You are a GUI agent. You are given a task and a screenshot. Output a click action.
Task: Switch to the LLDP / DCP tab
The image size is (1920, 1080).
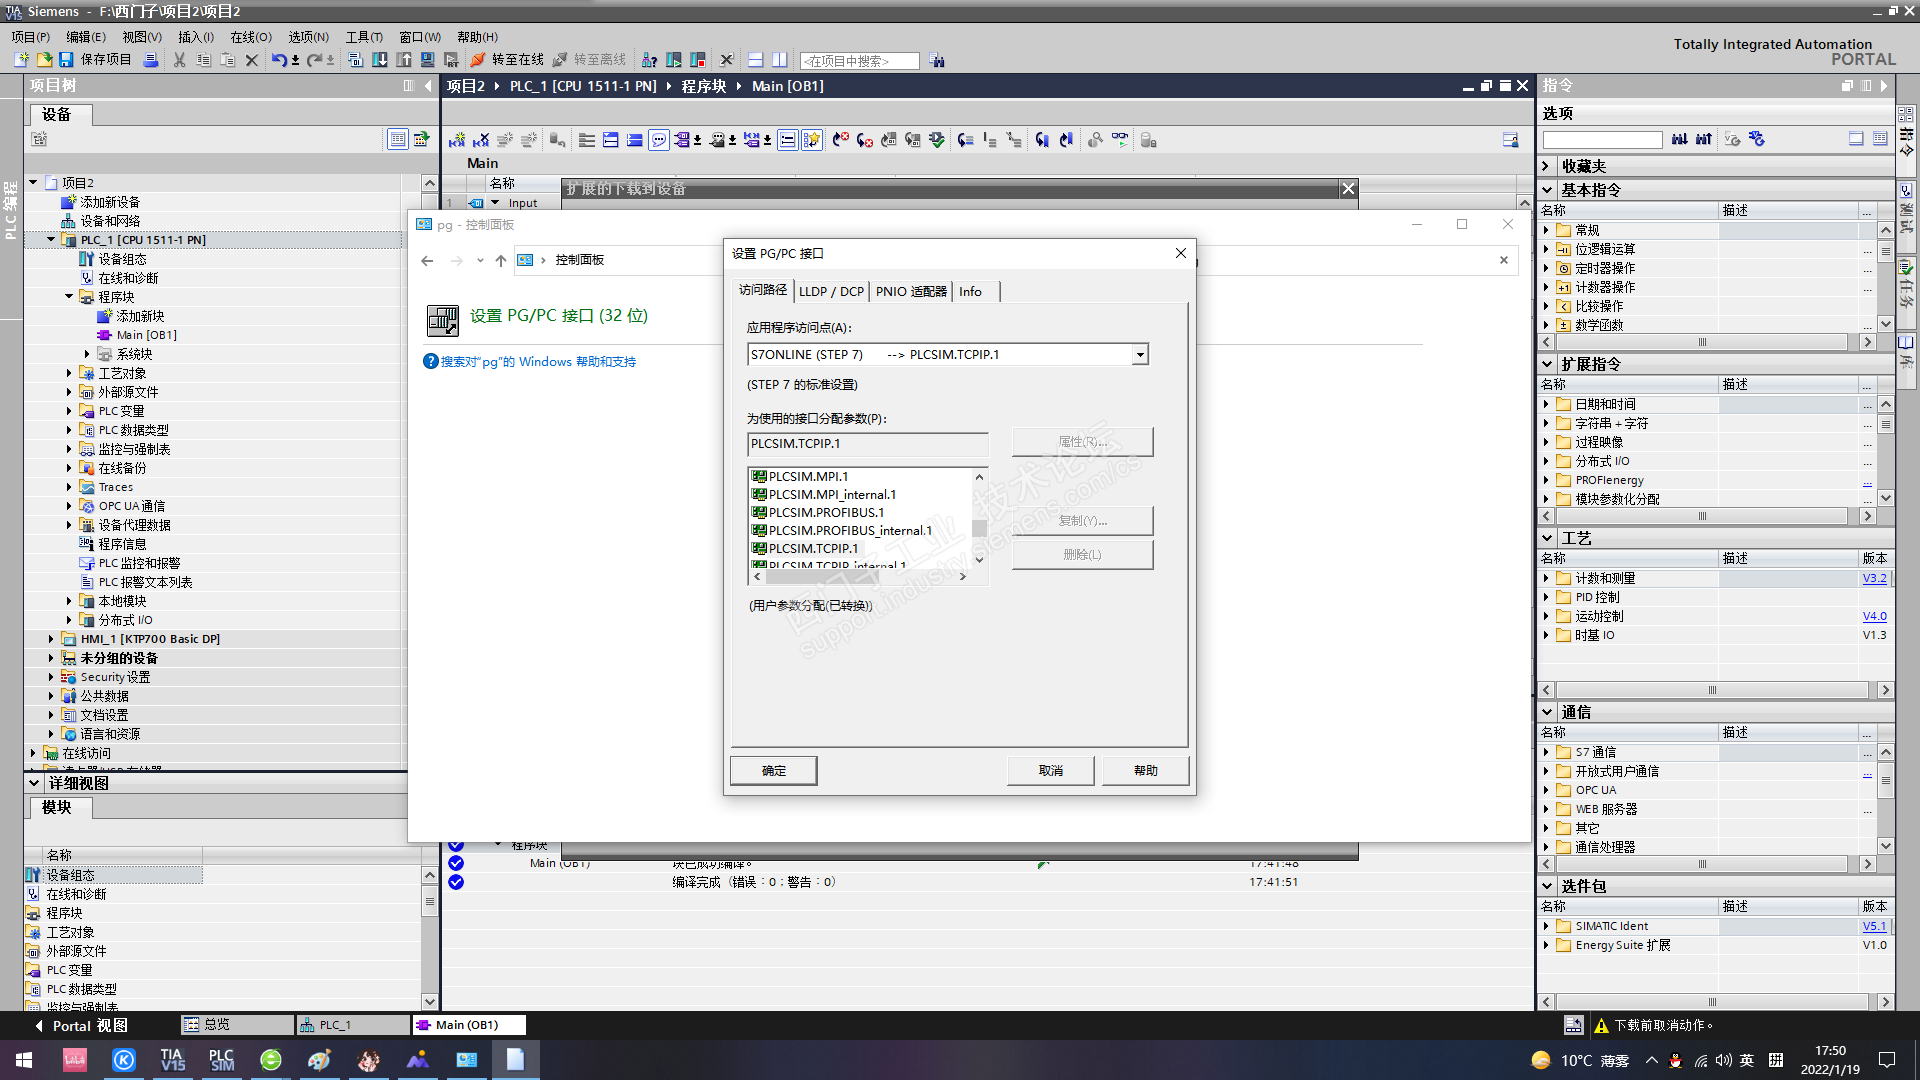tap(831, 292)
